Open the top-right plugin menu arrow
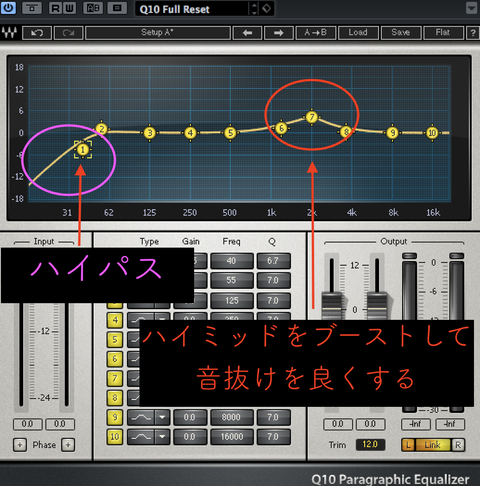The width and height of the screenshot is (480, 486). [471, 8]
